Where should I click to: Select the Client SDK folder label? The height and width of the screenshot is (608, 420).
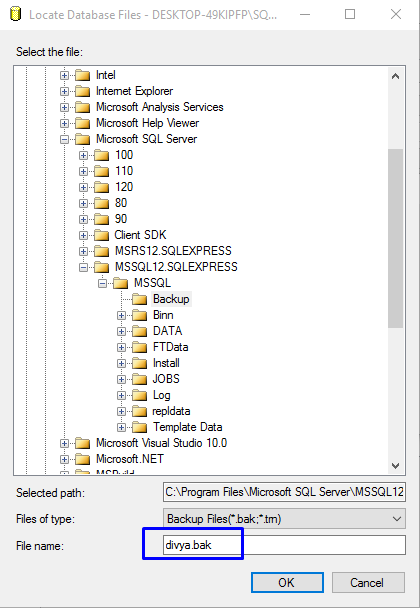(140, 235)
